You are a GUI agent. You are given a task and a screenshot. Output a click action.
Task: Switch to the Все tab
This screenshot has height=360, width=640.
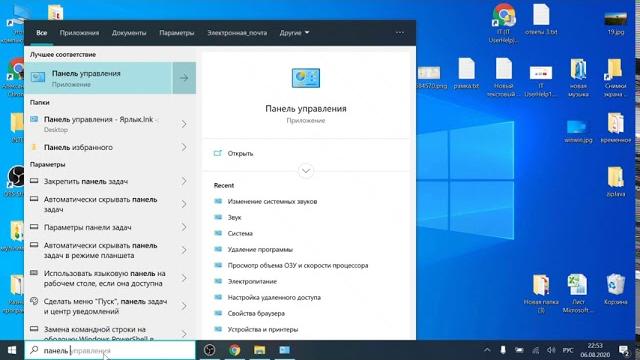(x=42, y=33)
